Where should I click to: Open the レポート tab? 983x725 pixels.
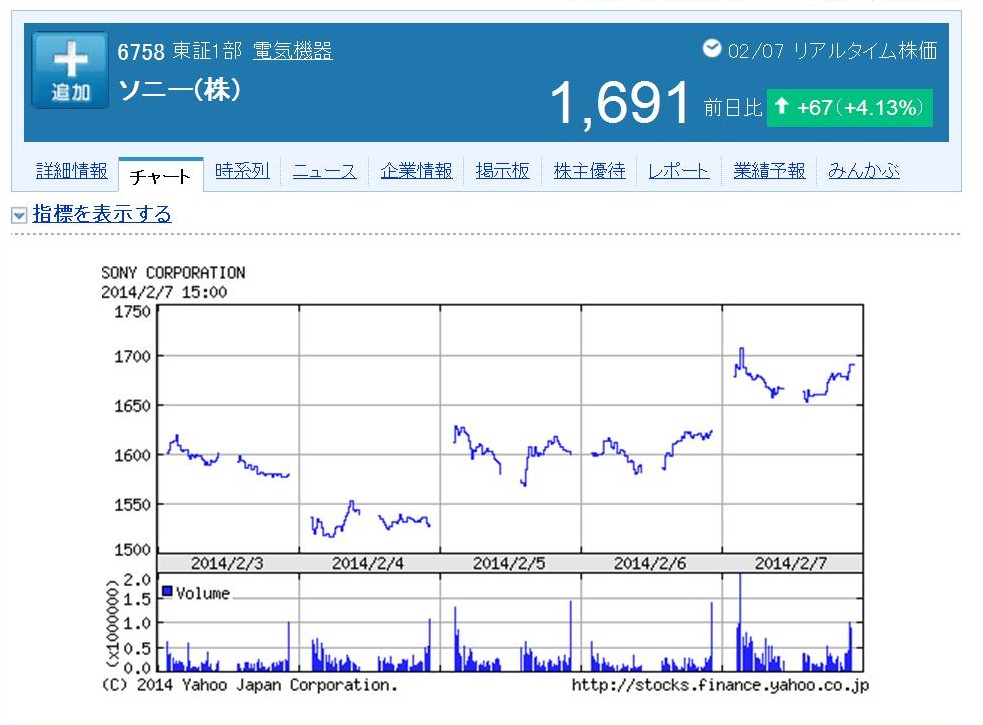tap(678, 171)
